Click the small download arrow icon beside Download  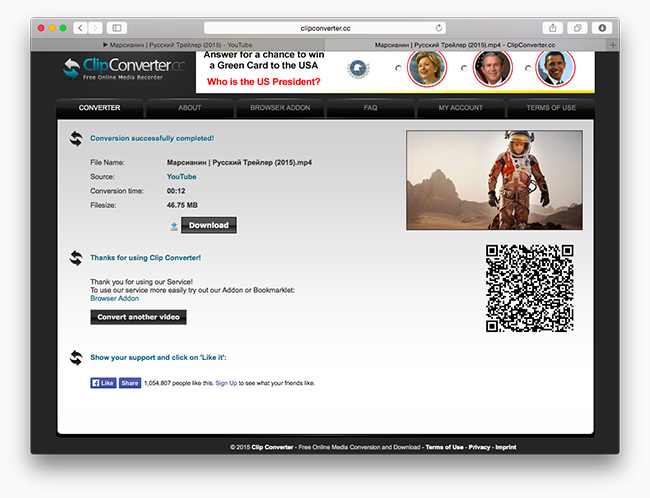pos(174,226)
